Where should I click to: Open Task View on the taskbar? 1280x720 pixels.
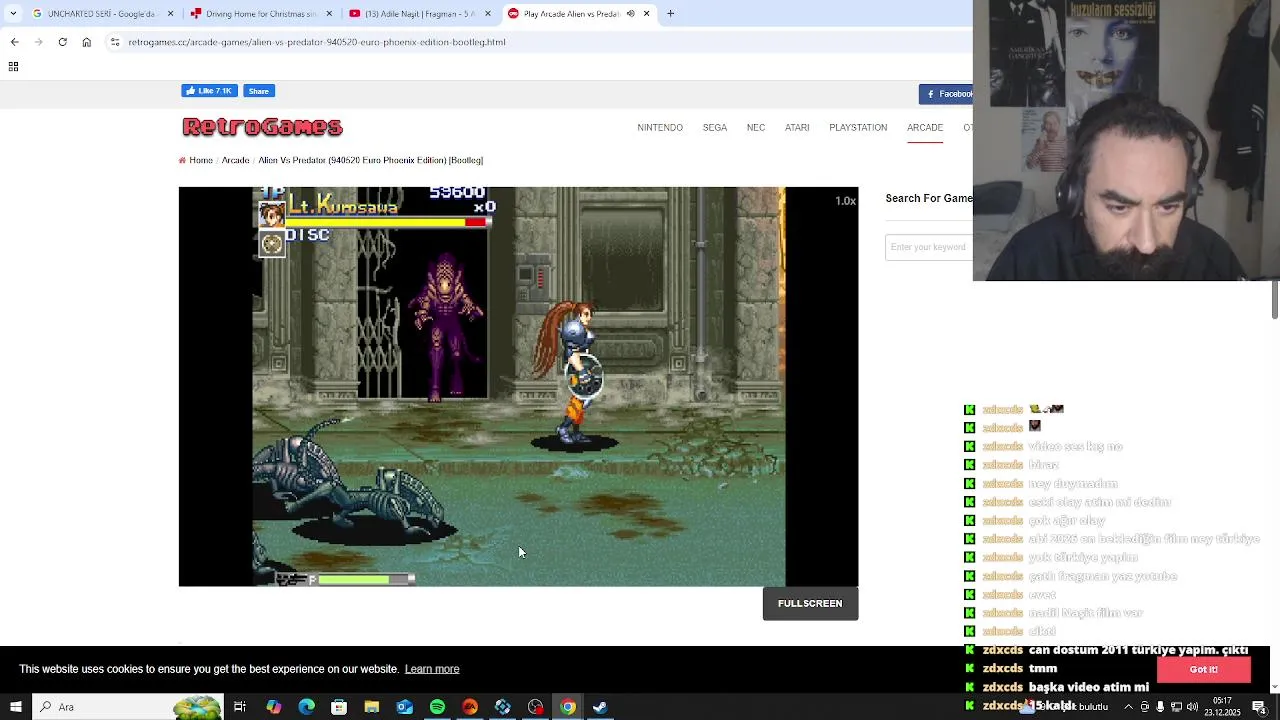click(x=240, y=707)
